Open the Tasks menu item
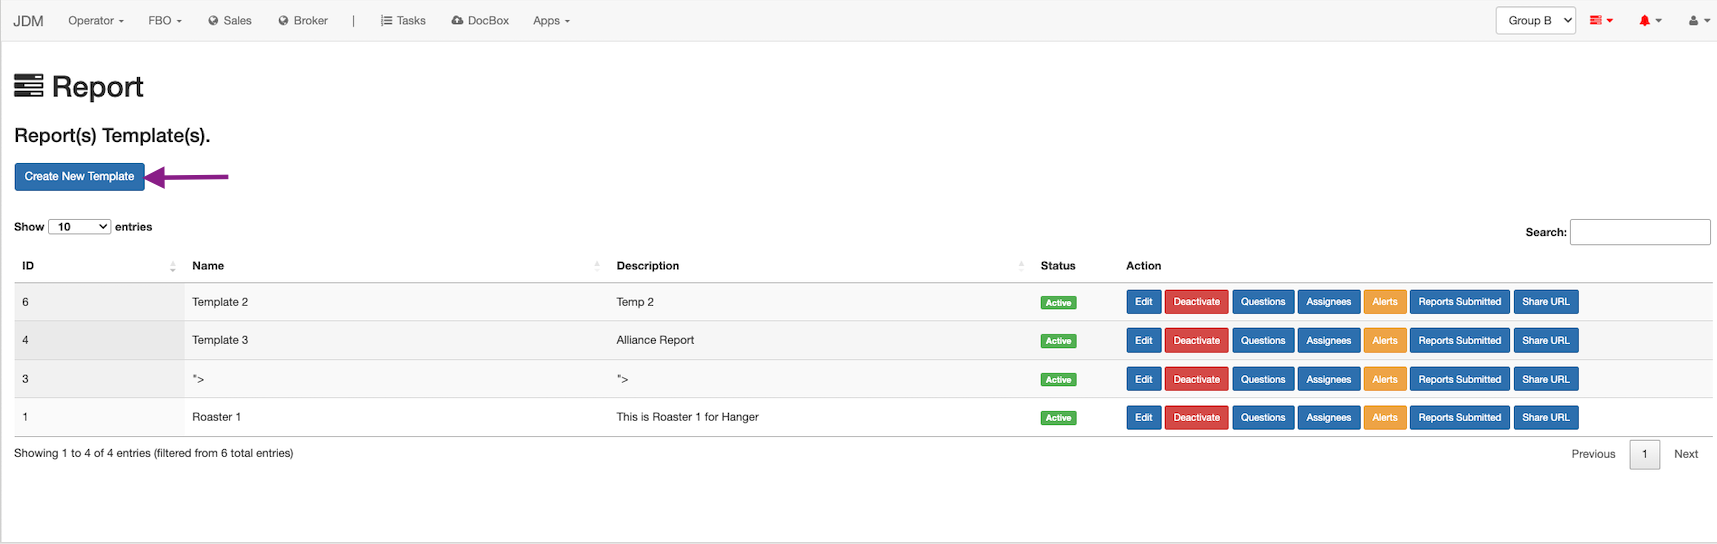 pyautogui.click(x=403, y=21)
